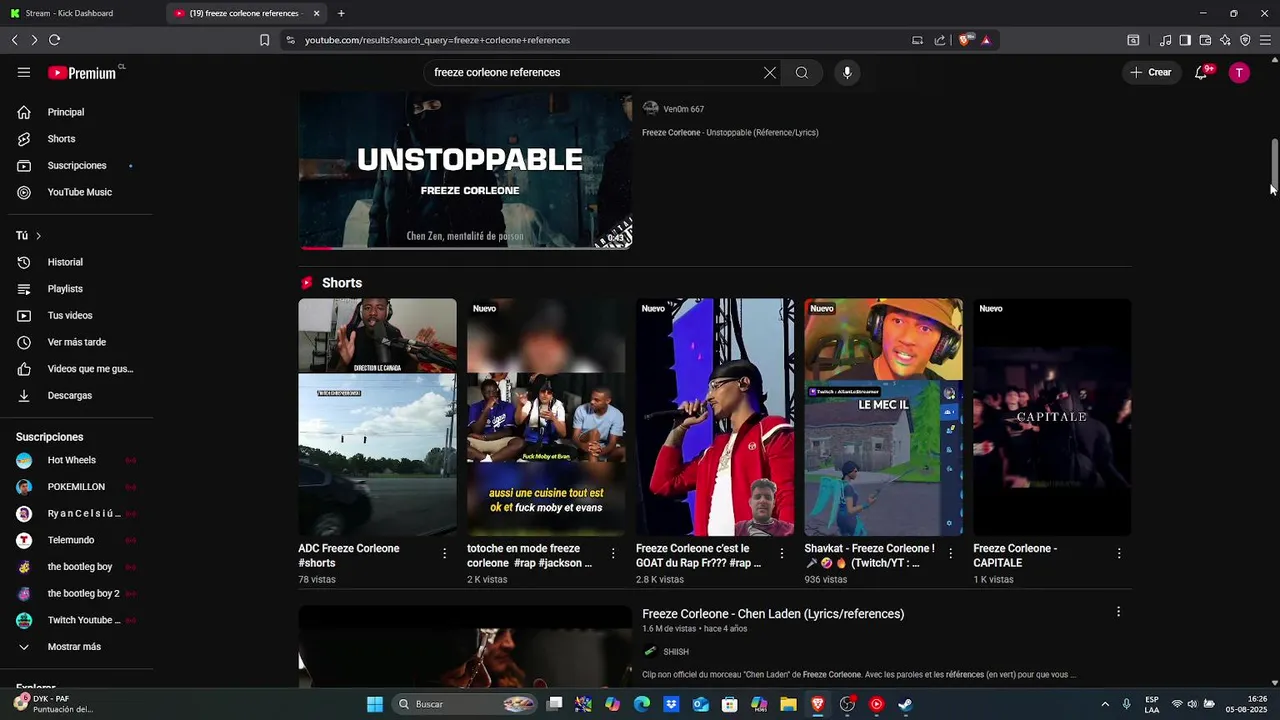Clear the search box with the X icon
The width and height of the screenshot is (1280, 720).
click(770, 72)
